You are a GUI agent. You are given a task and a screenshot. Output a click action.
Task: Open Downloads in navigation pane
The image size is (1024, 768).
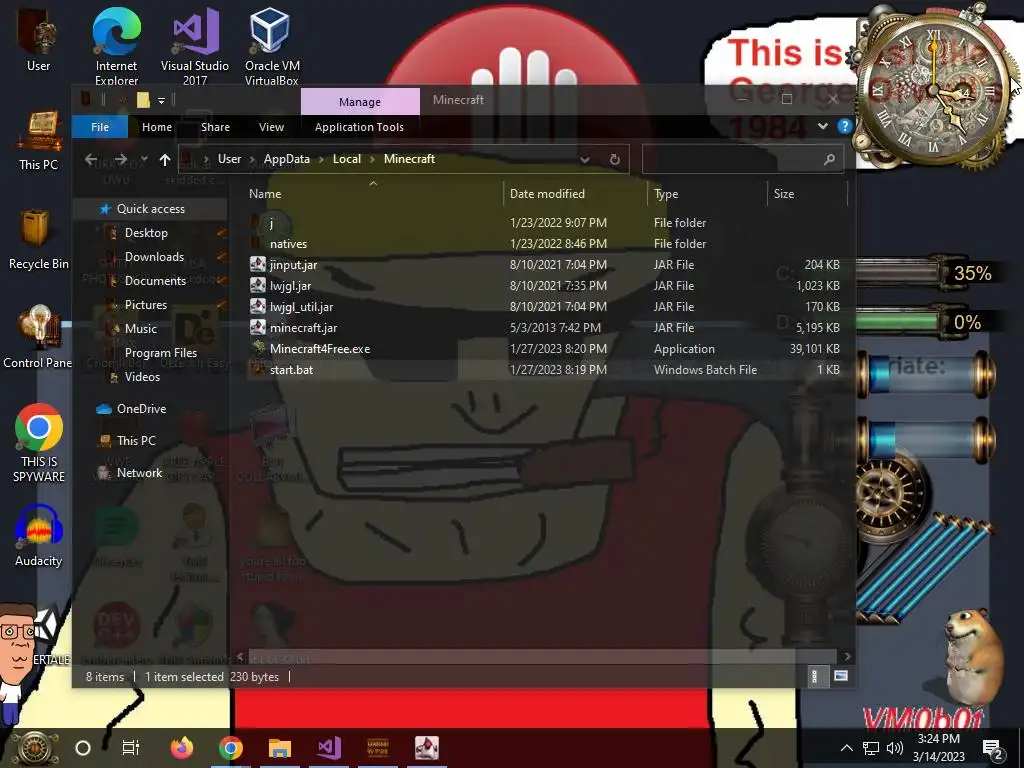point(154,257)
